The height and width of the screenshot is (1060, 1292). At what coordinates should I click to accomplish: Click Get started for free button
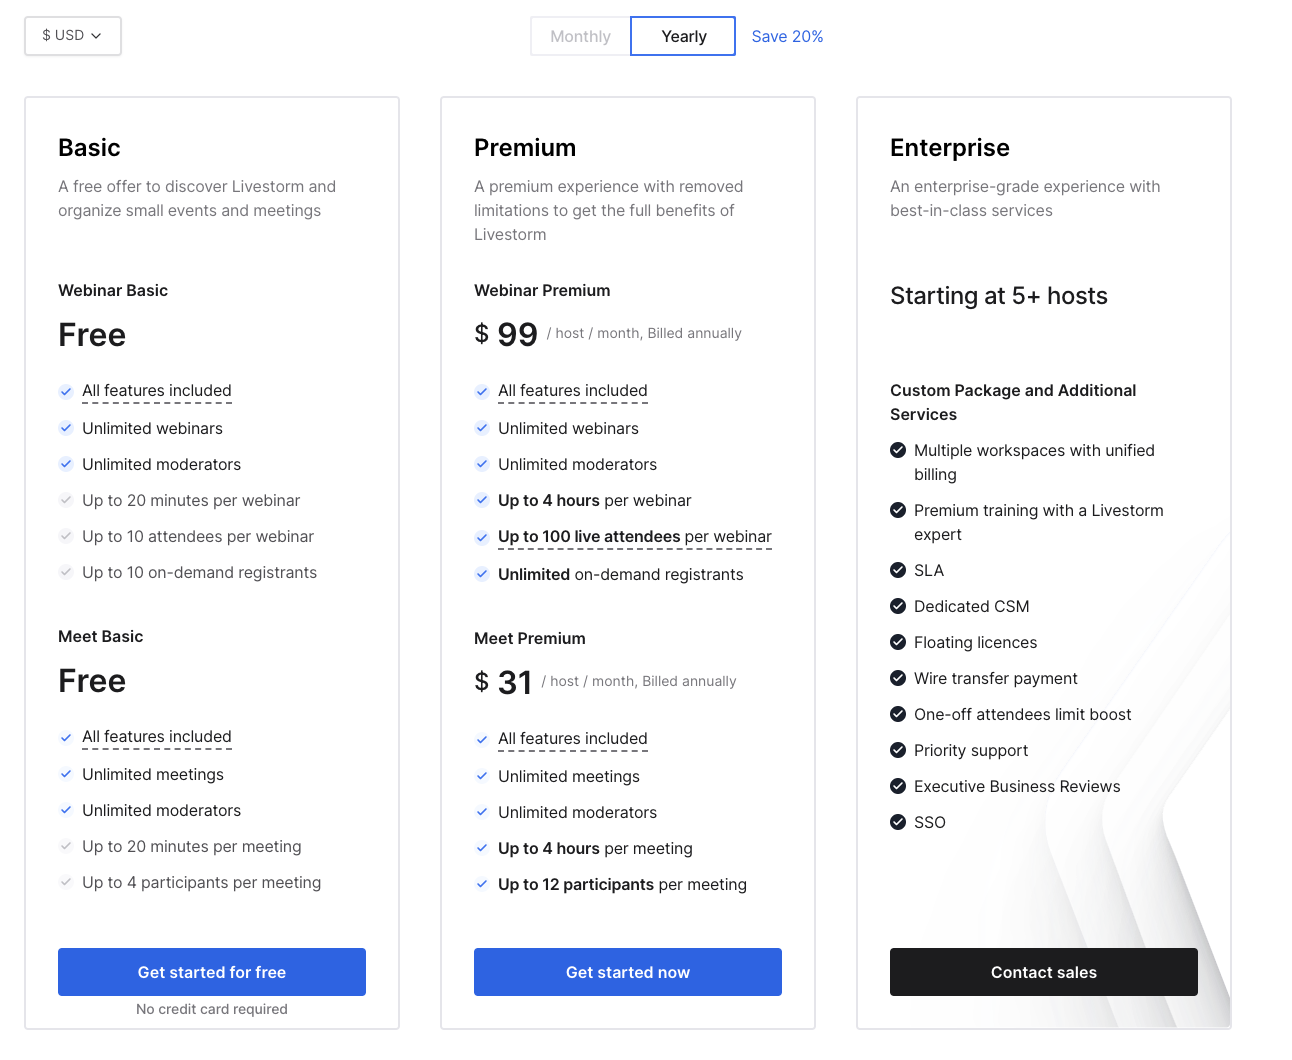212,972
